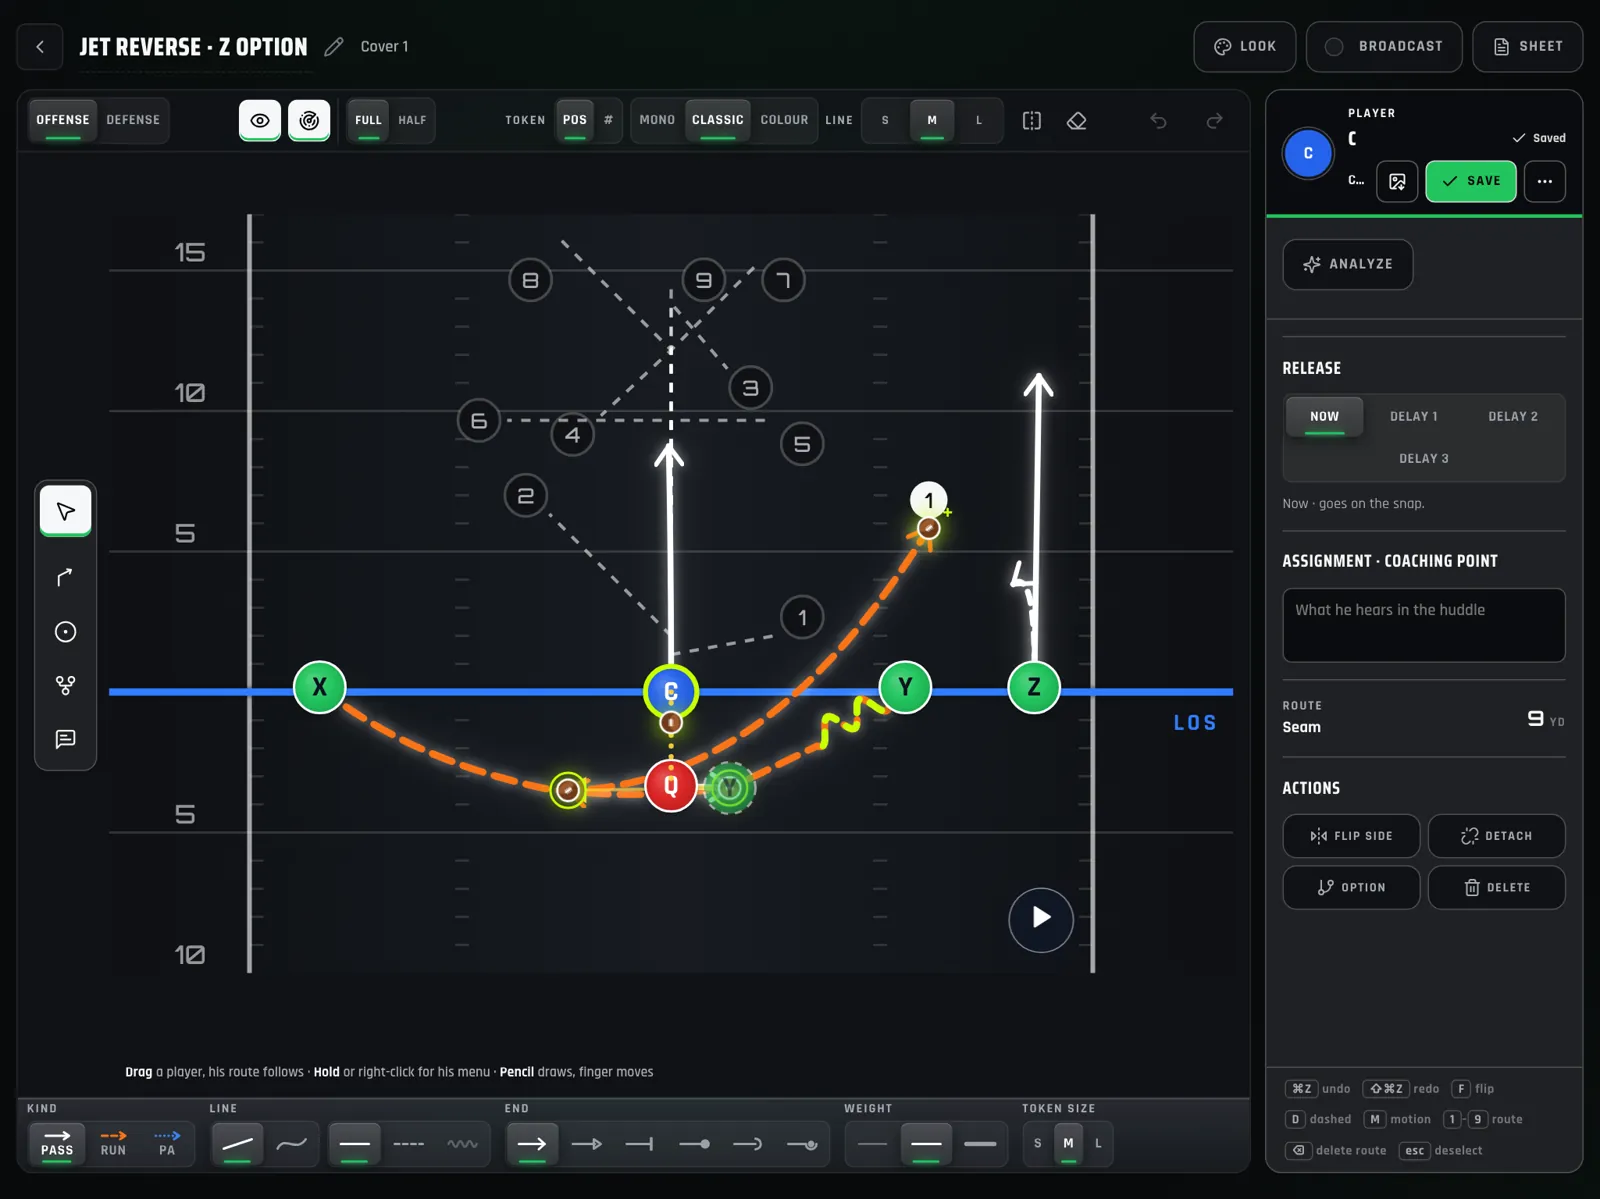This screenshot has width=1600, height=1199.
Task: Click the SAVE button
Action: (1471, 181)
